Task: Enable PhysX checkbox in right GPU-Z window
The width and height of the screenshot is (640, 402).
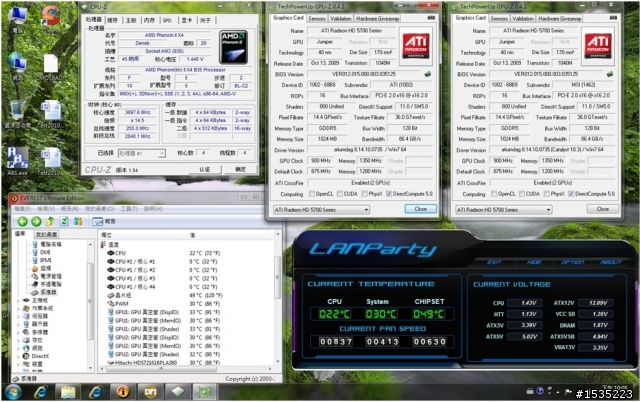Action: click(547, 194)
